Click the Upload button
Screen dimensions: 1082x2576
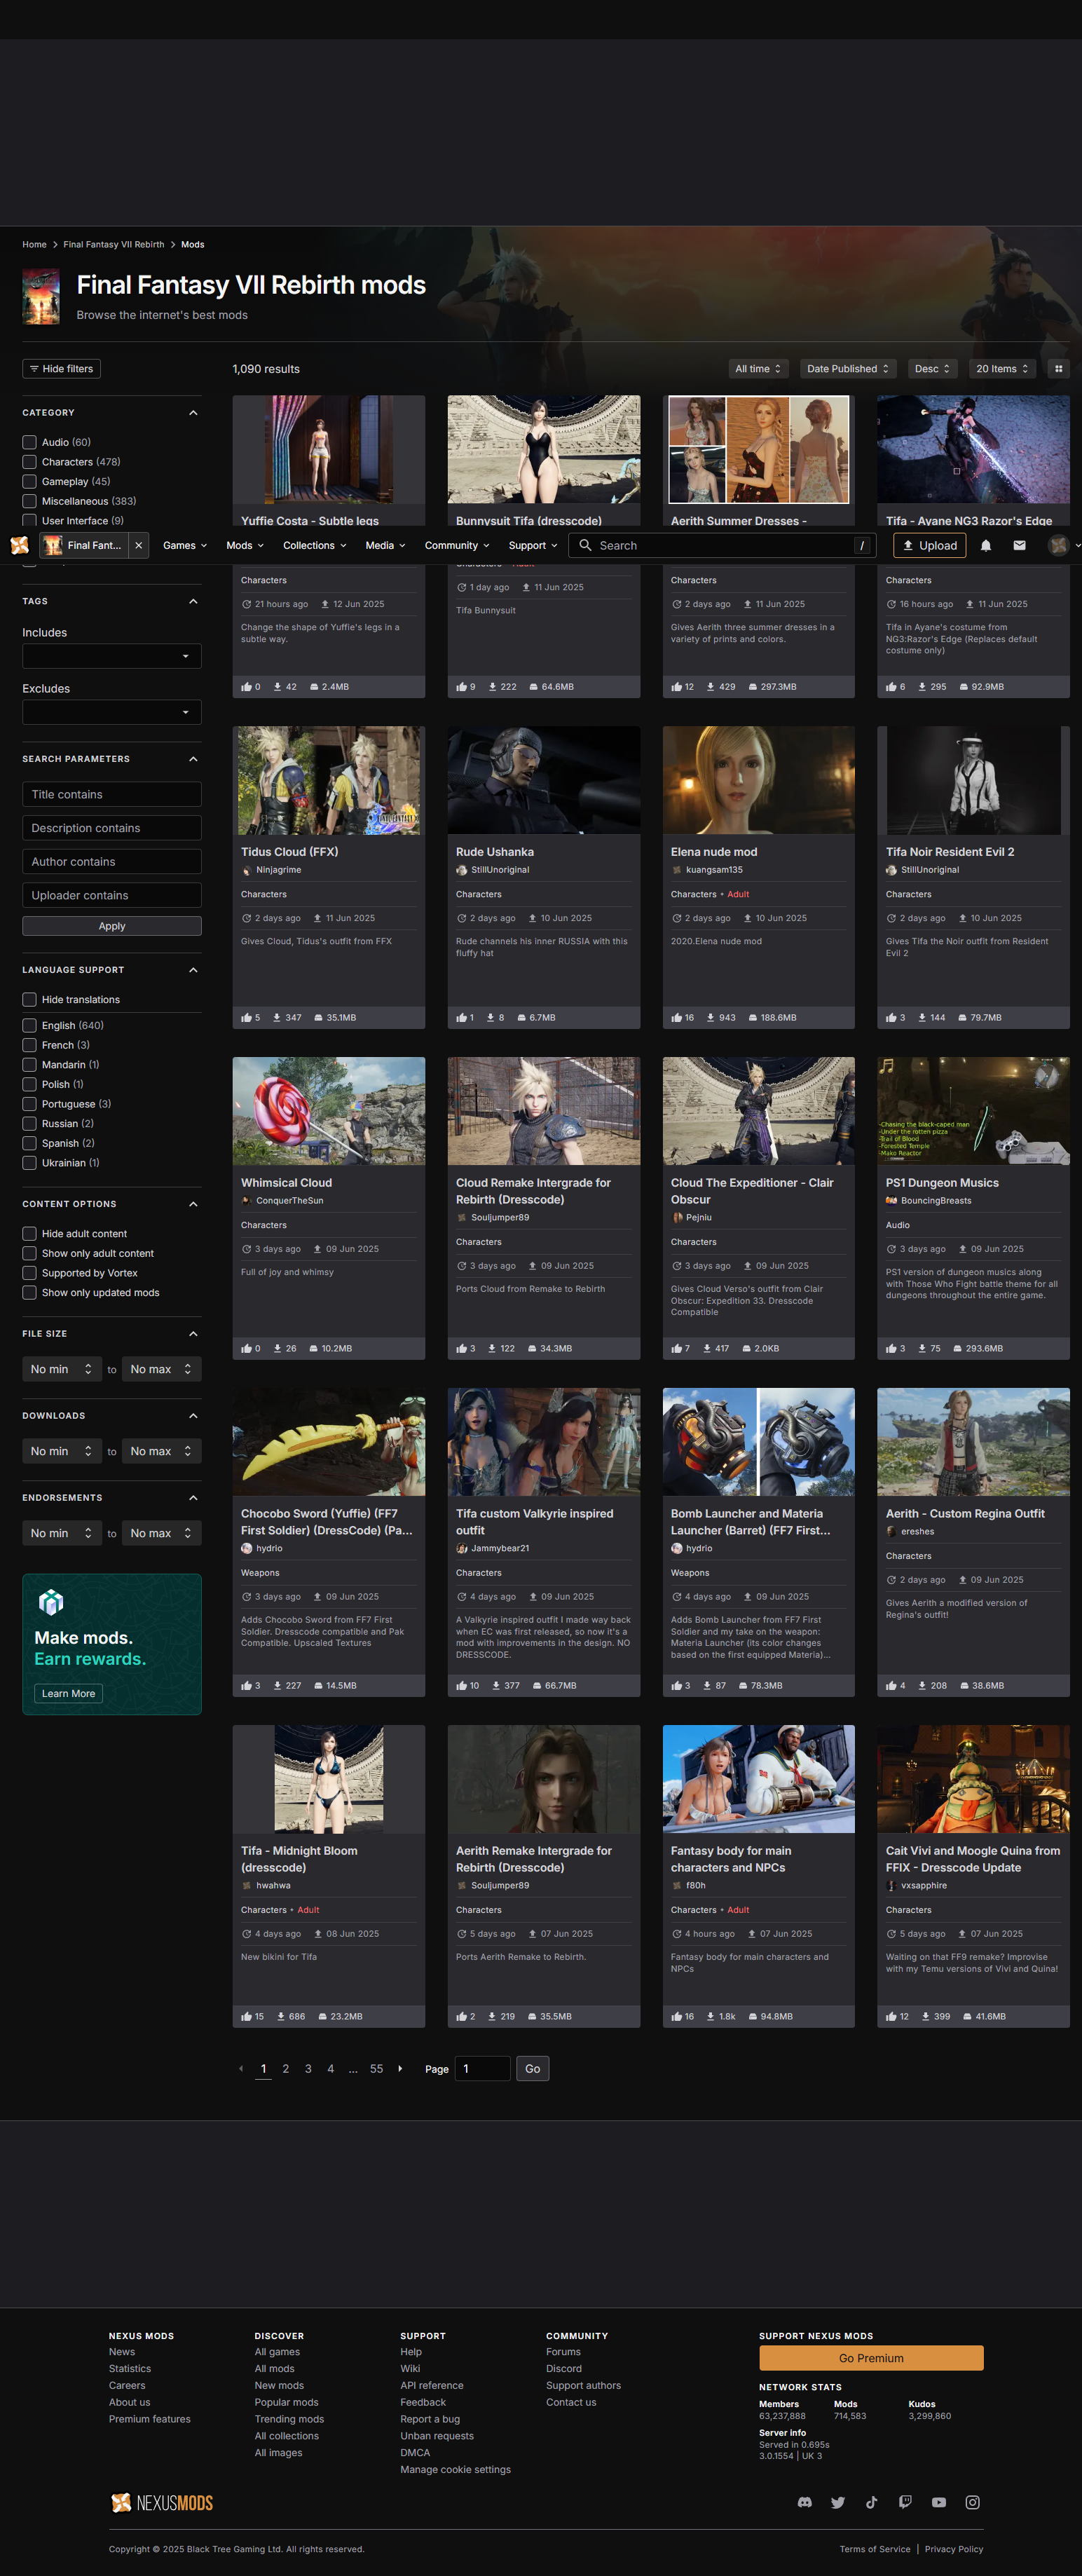pos(930,545)
